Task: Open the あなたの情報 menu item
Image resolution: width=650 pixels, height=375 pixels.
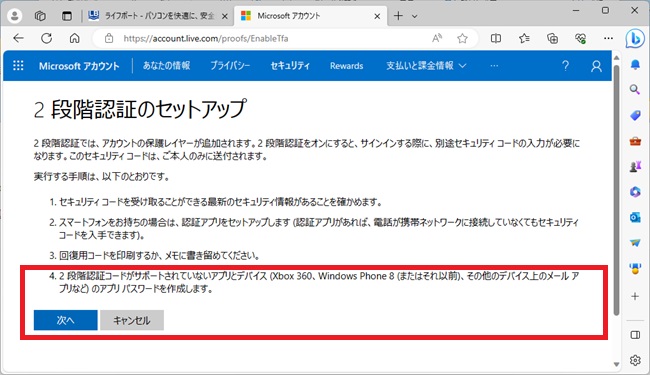Action: pos(166,65)
